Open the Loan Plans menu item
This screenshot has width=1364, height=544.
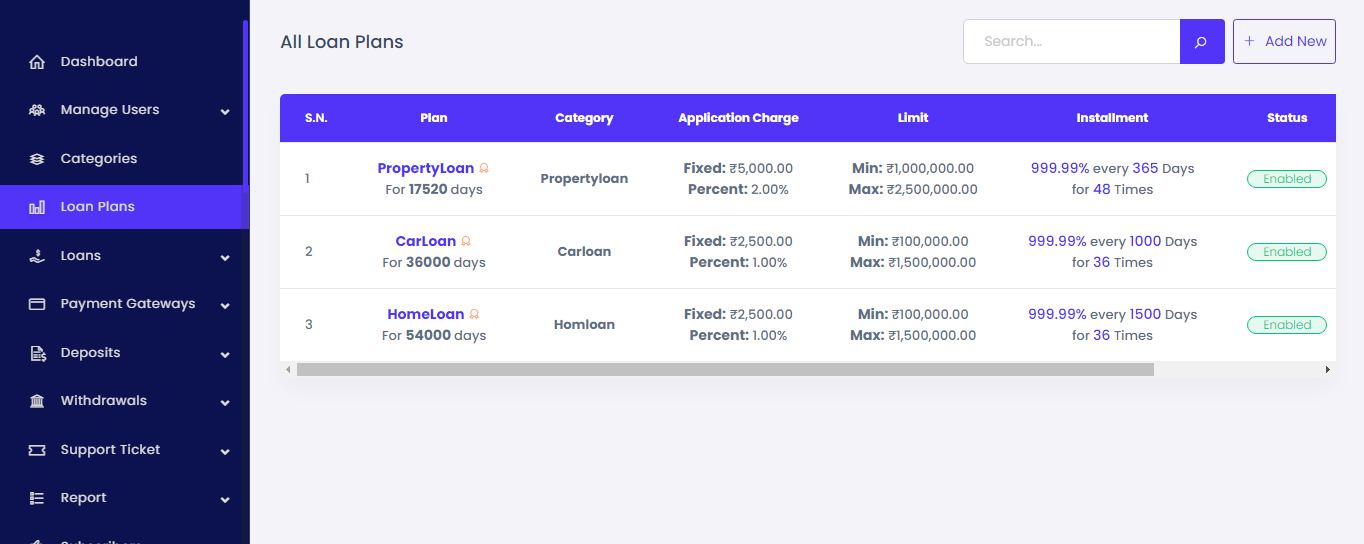97,207
